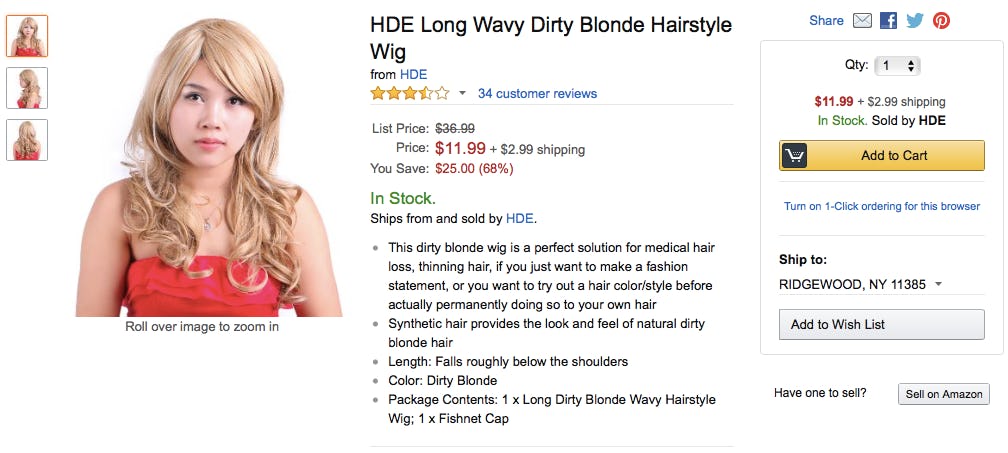Click the main wig product image
Screen dimensions: 1008x453
point(209,167)
